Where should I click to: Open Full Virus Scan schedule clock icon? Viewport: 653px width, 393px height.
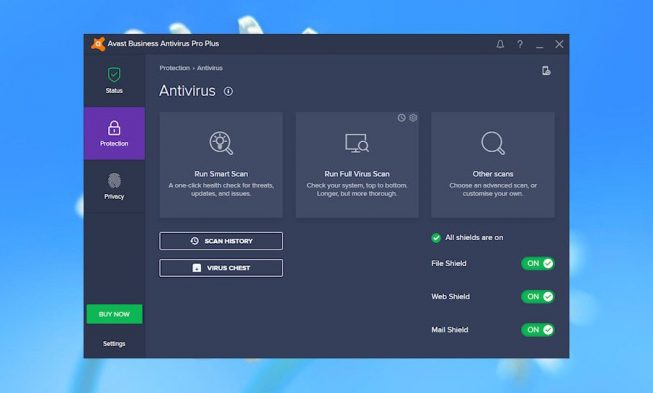[x=401, y=118]
